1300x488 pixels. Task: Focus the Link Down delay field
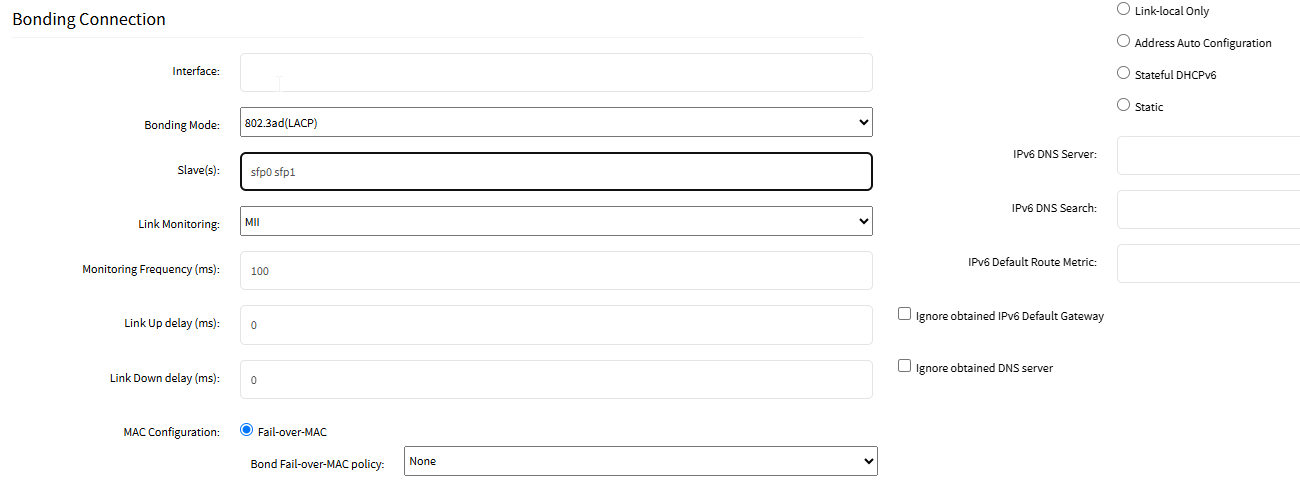click(555, 380)
